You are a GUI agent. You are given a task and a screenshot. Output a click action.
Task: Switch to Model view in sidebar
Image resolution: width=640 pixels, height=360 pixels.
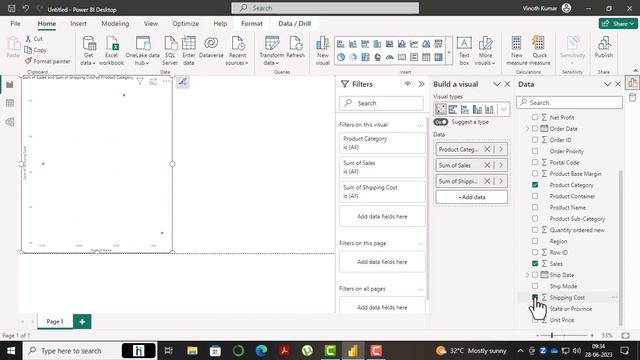(10, 122)
